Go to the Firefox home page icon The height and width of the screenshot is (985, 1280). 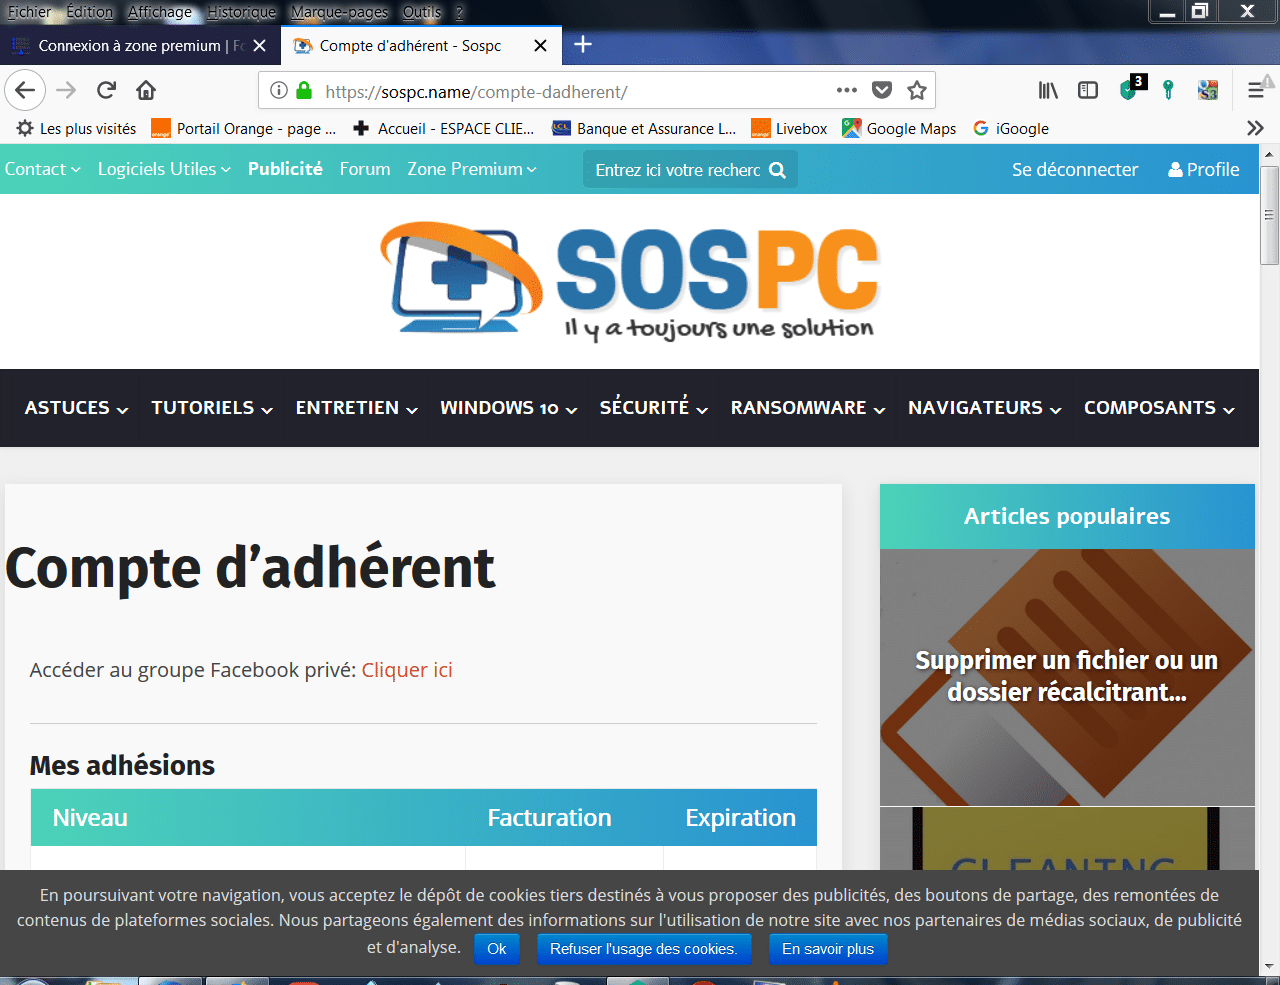(146, 91)
